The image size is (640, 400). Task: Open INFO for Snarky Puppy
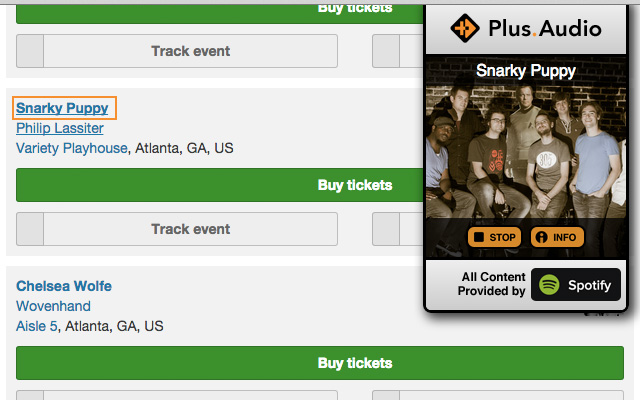(555, 238)
